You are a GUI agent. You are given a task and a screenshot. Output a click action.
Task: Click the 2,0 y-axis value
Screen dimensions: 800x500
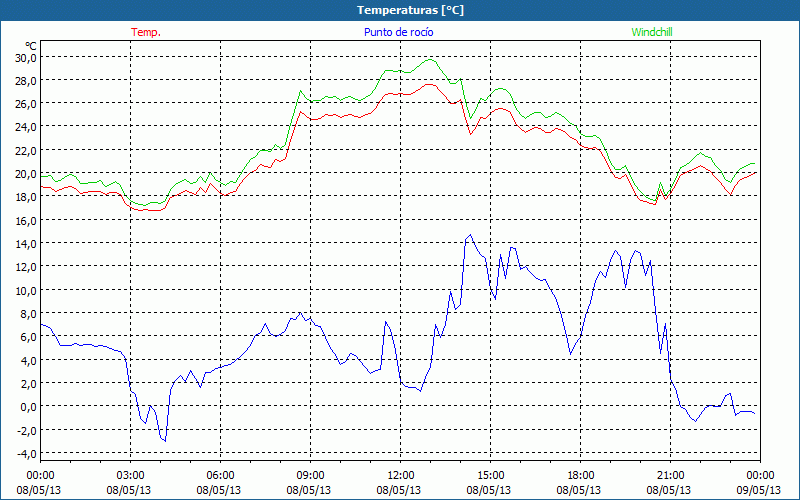[x=28, y=383]
